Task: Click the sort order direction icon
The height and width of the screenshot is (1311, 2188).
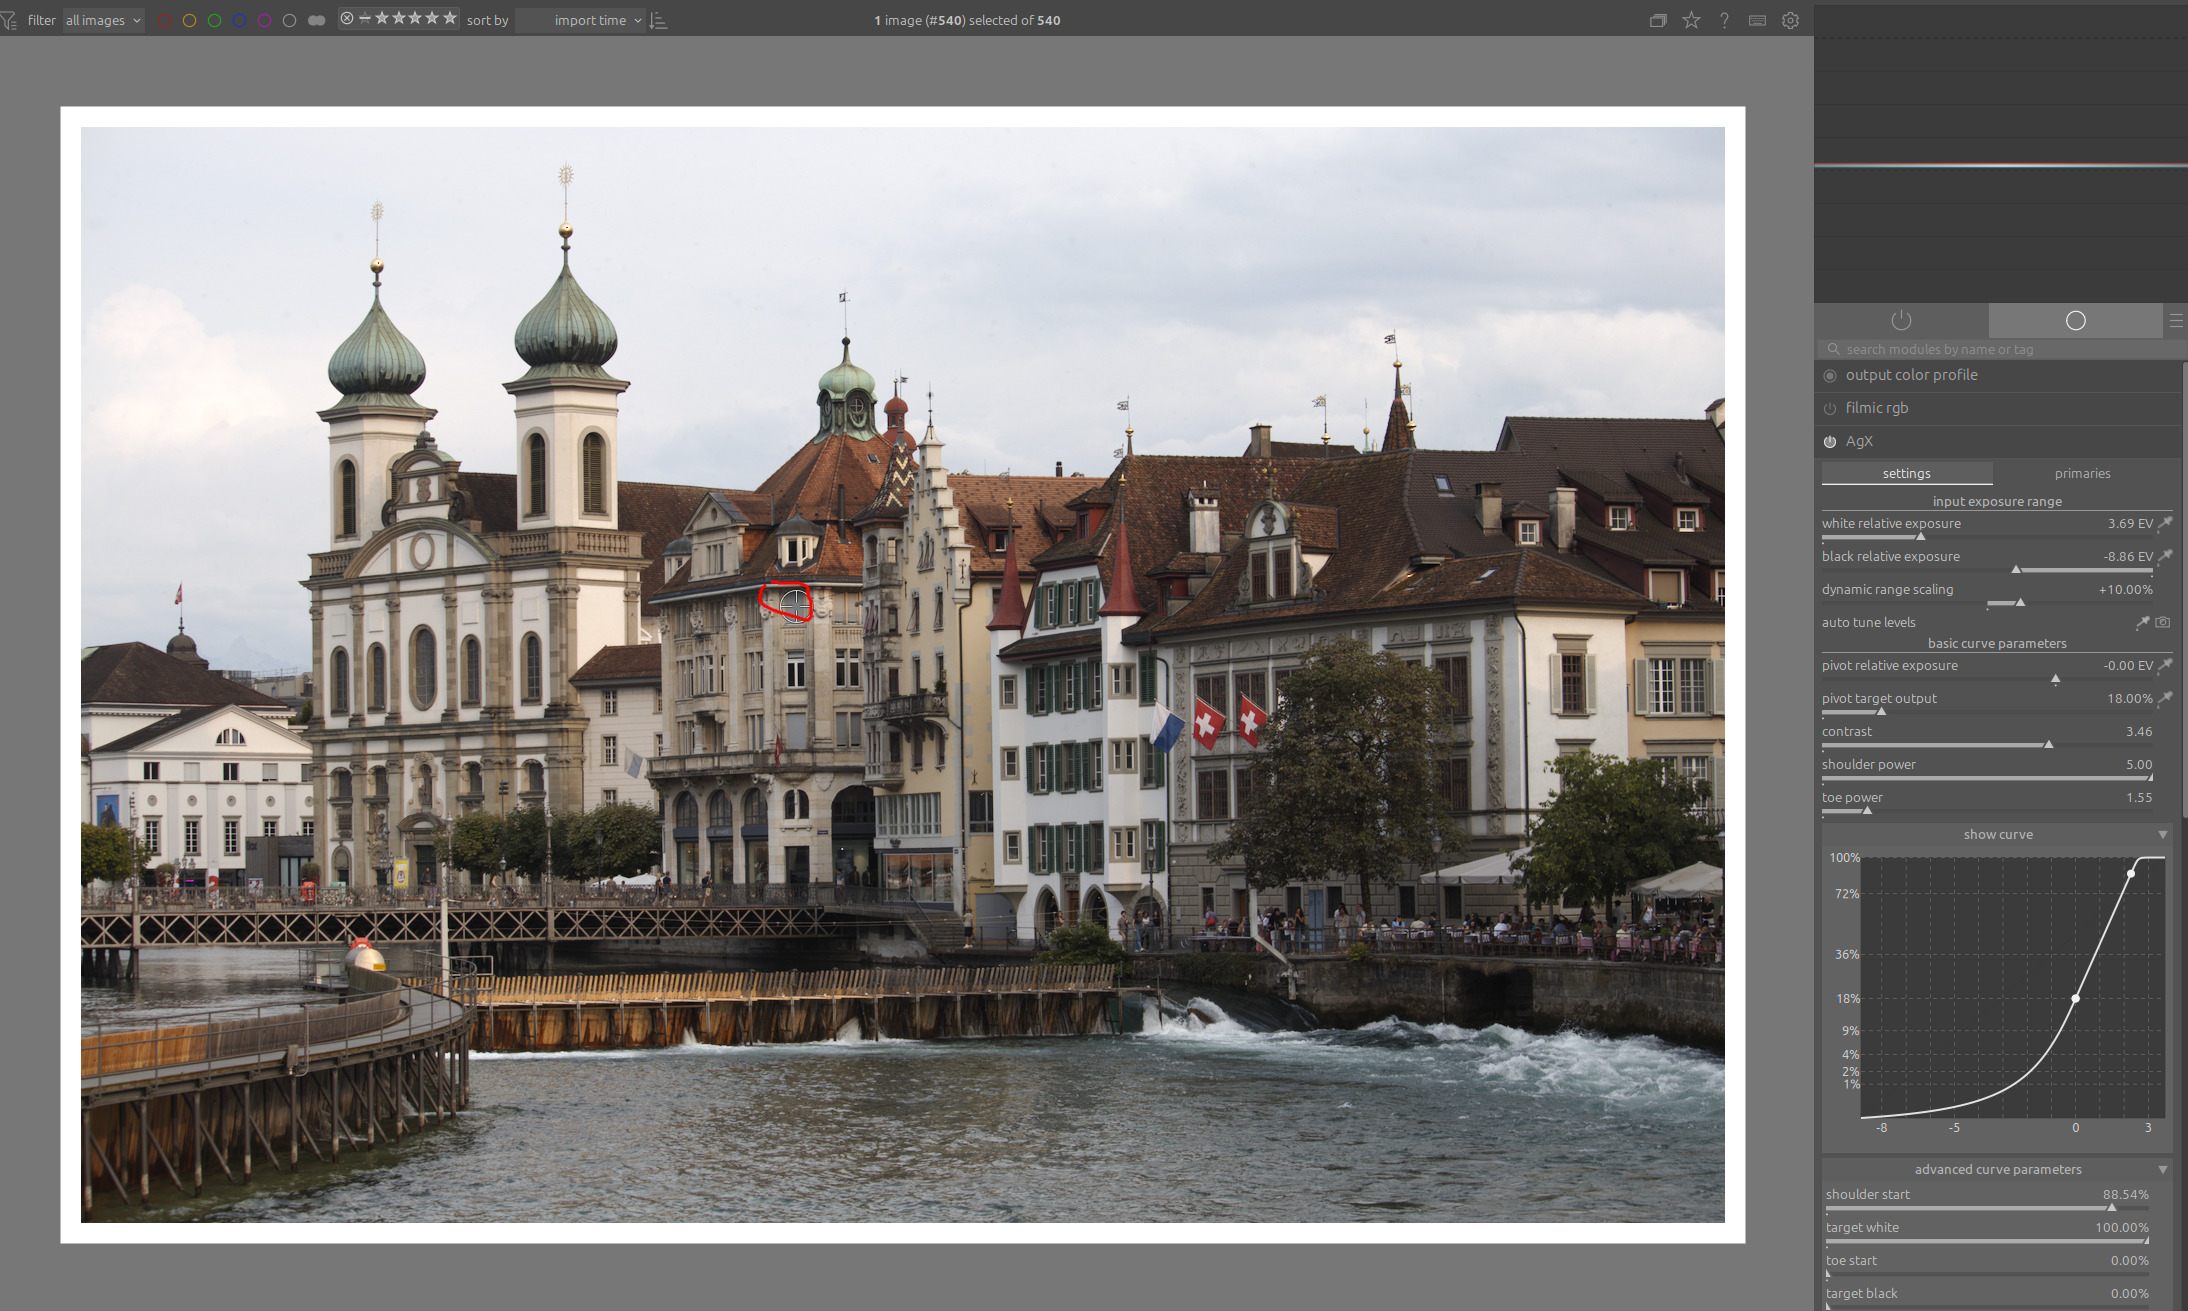Action: (658, 20)
